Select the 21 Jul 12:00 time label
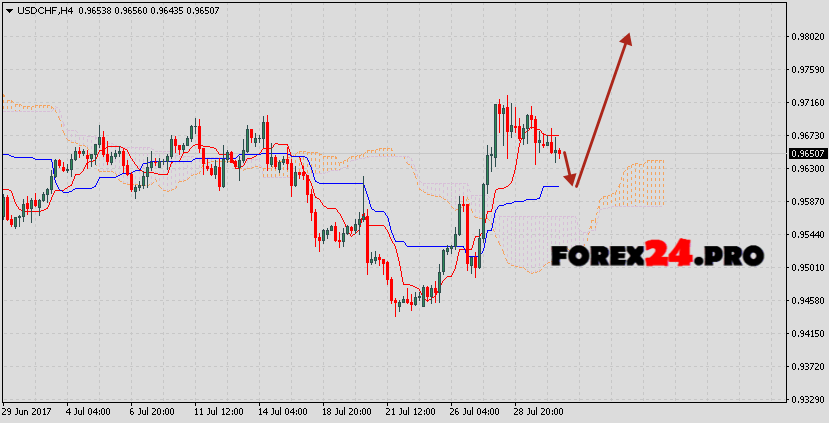 409,412
